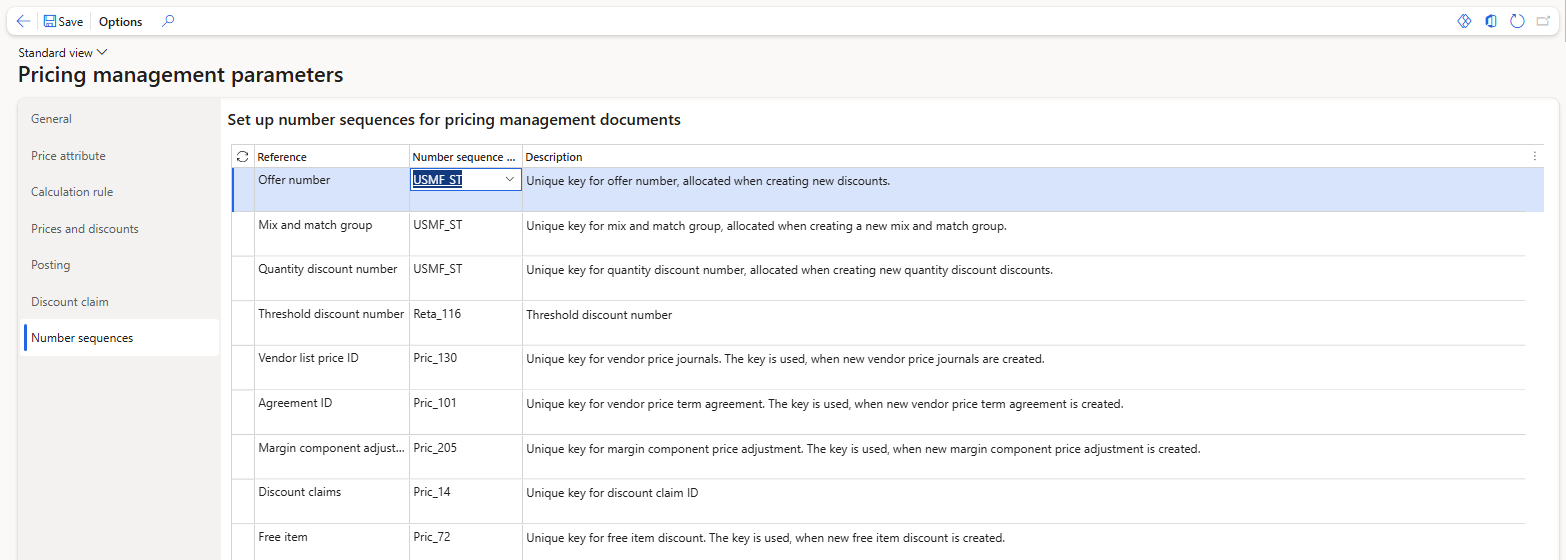Sort by Number sequence column header
Viewport: 1566px width, 560px height.
click(x=465, y=157)
